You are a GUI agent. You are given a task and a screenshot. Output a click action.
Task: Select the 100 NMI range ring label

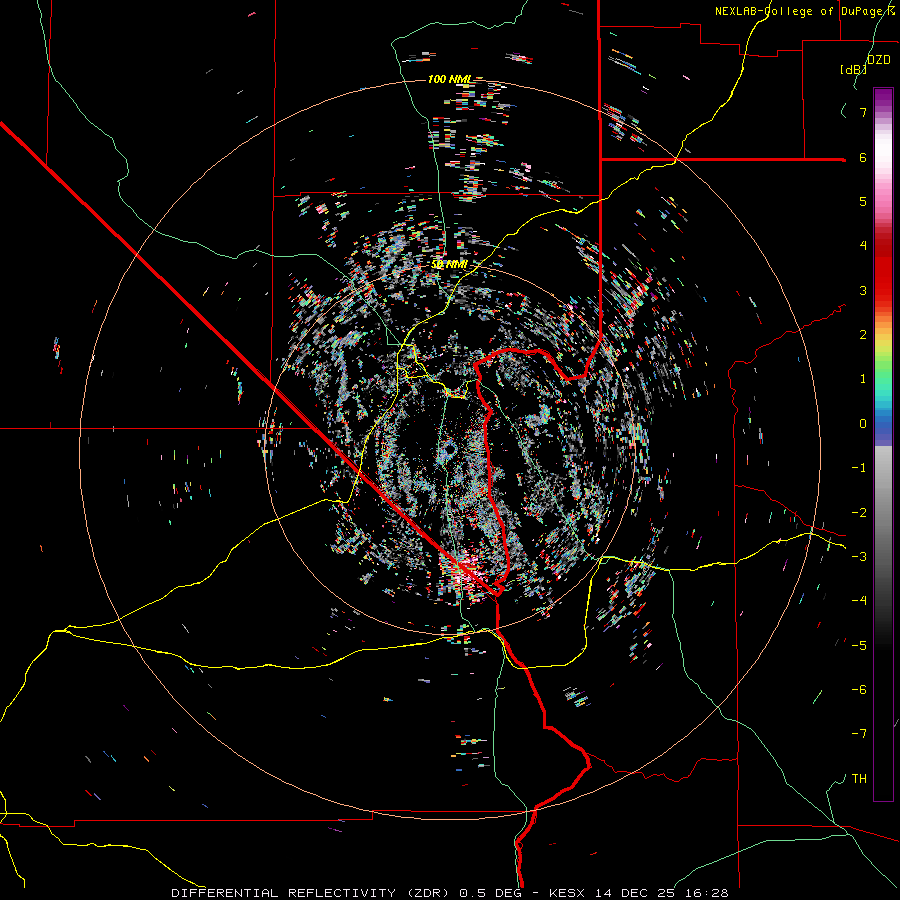[x=450, y=79]
